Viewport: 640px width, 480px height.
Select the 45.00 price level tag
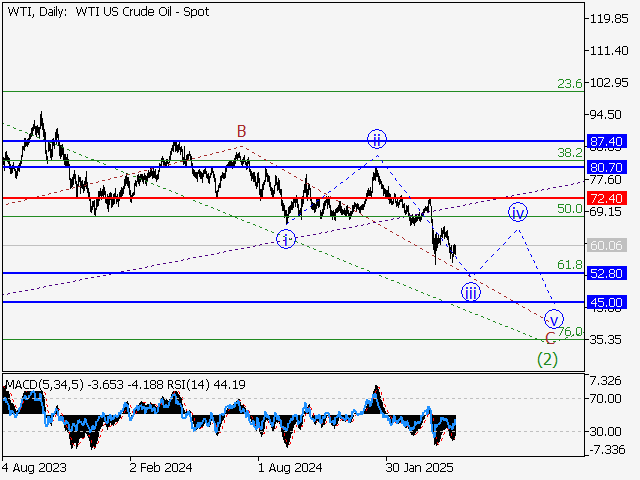pos(607,302)
